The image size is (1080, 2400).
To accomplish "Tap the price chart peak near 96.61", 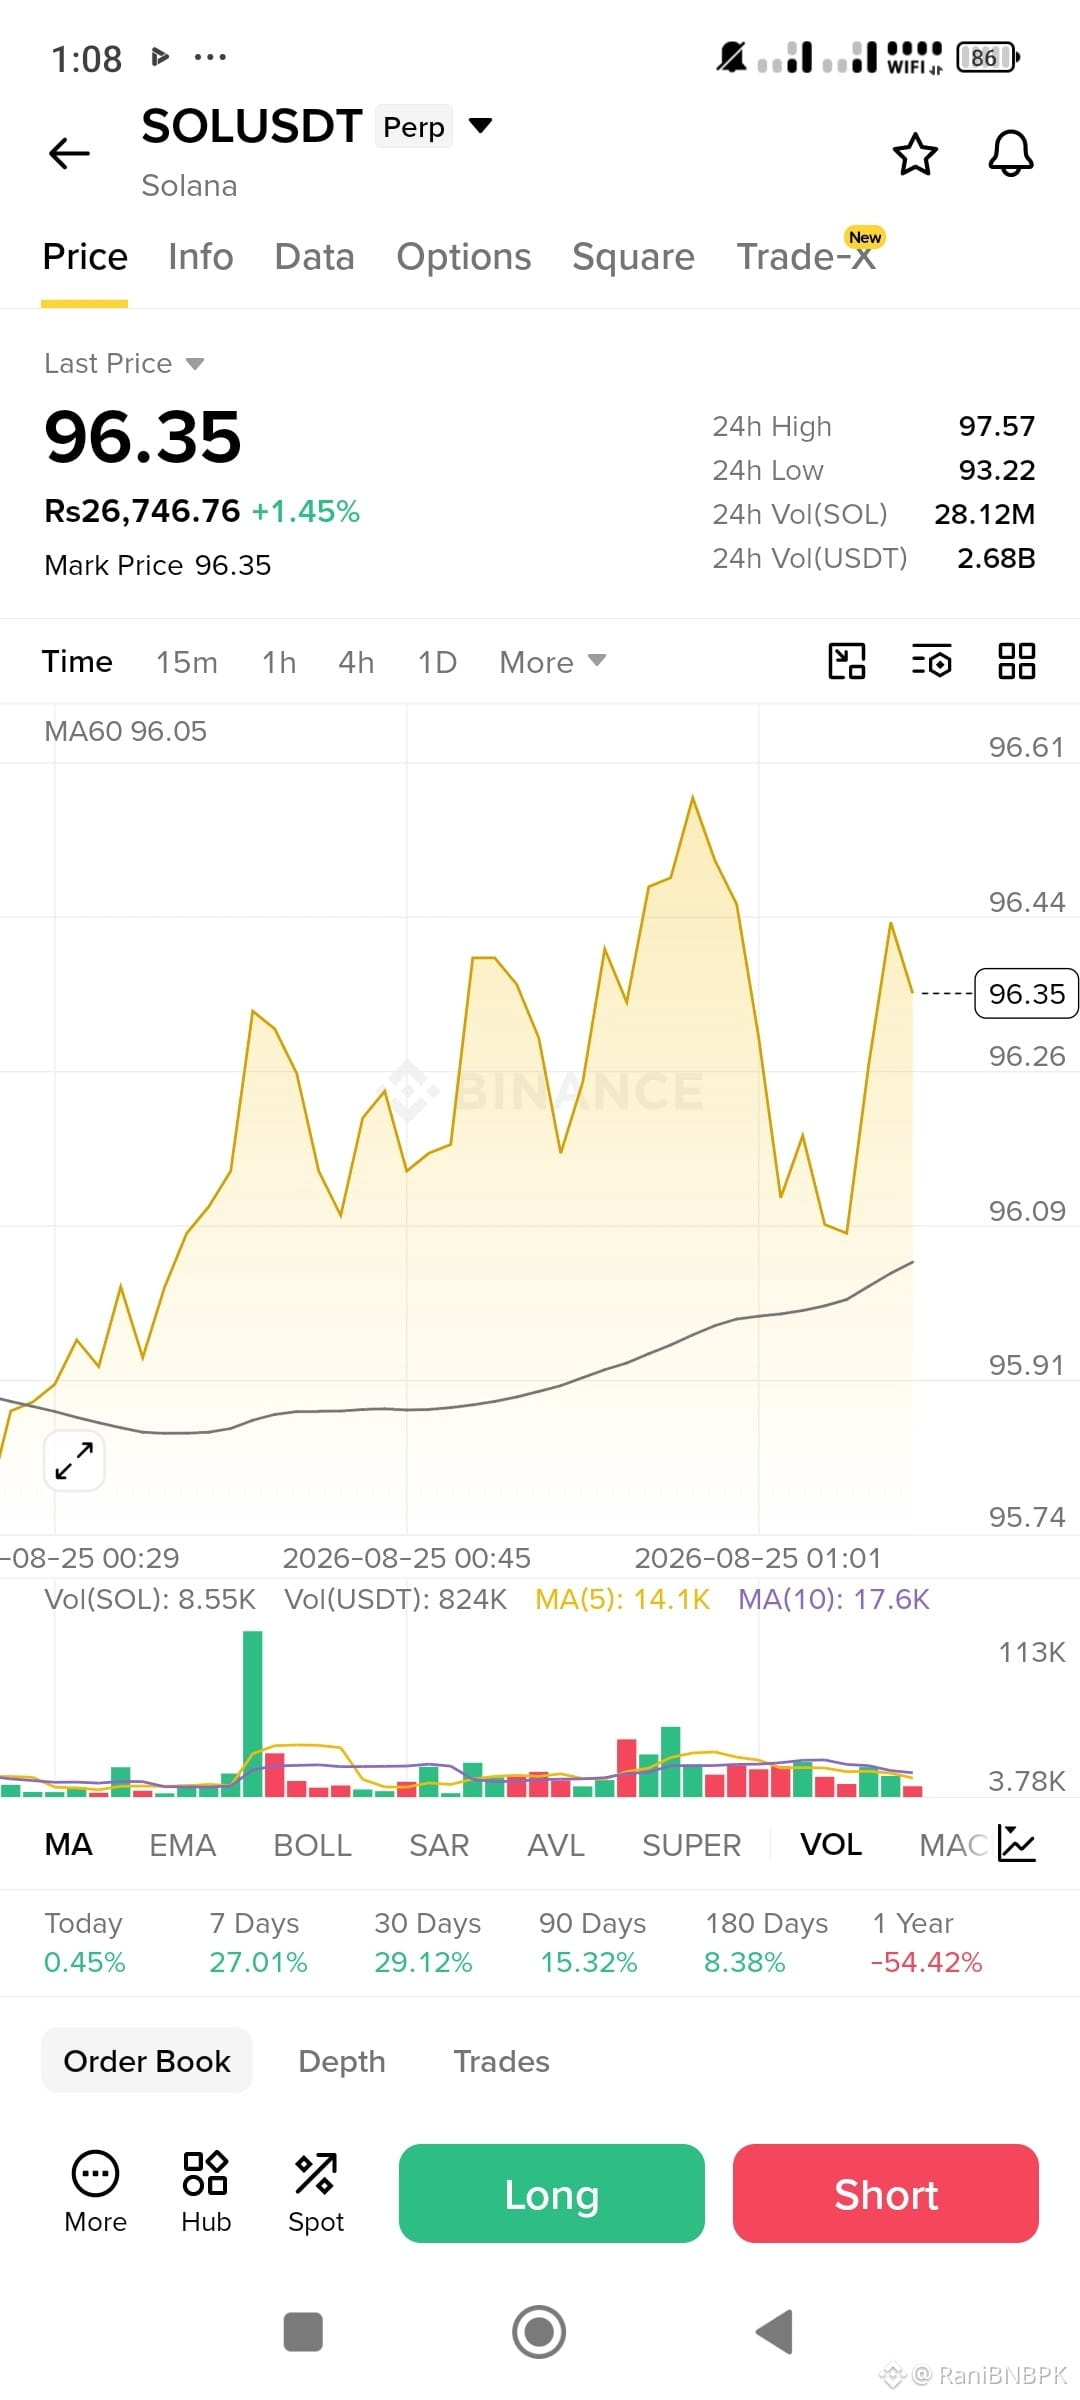I will pos(693,798).
